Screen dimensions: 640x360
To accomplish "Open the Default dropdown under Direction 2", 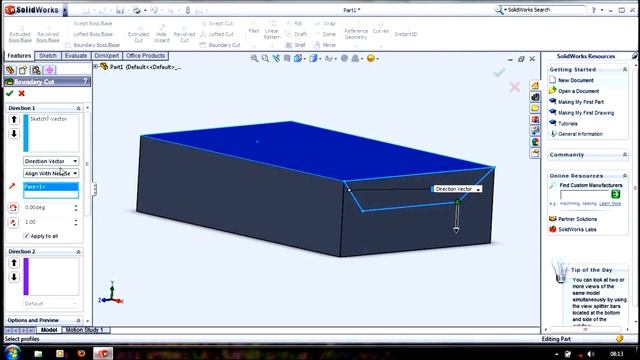I will click(51, 304).
